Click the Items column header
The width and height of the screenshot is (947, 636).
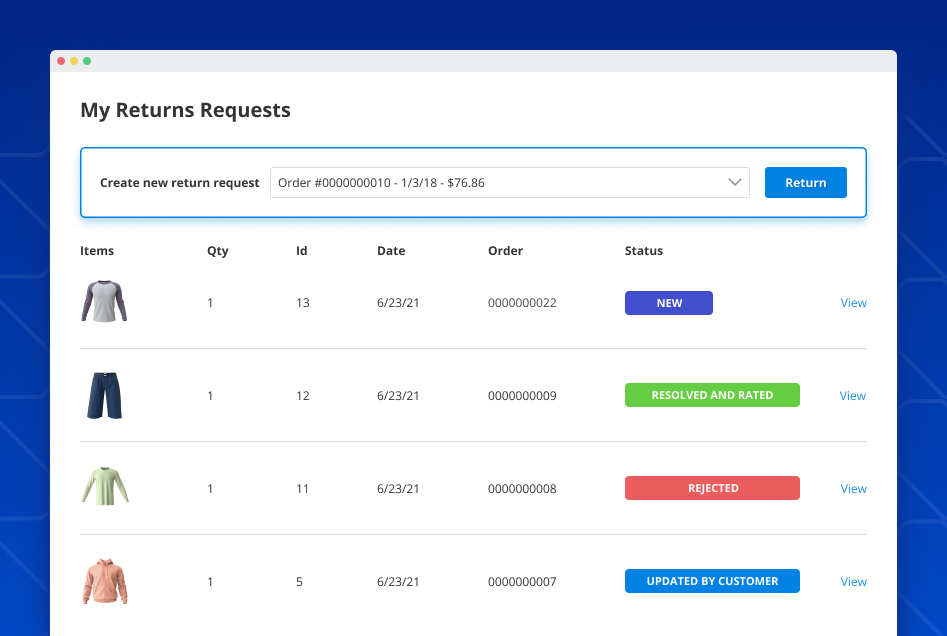(x=97, y=250)
